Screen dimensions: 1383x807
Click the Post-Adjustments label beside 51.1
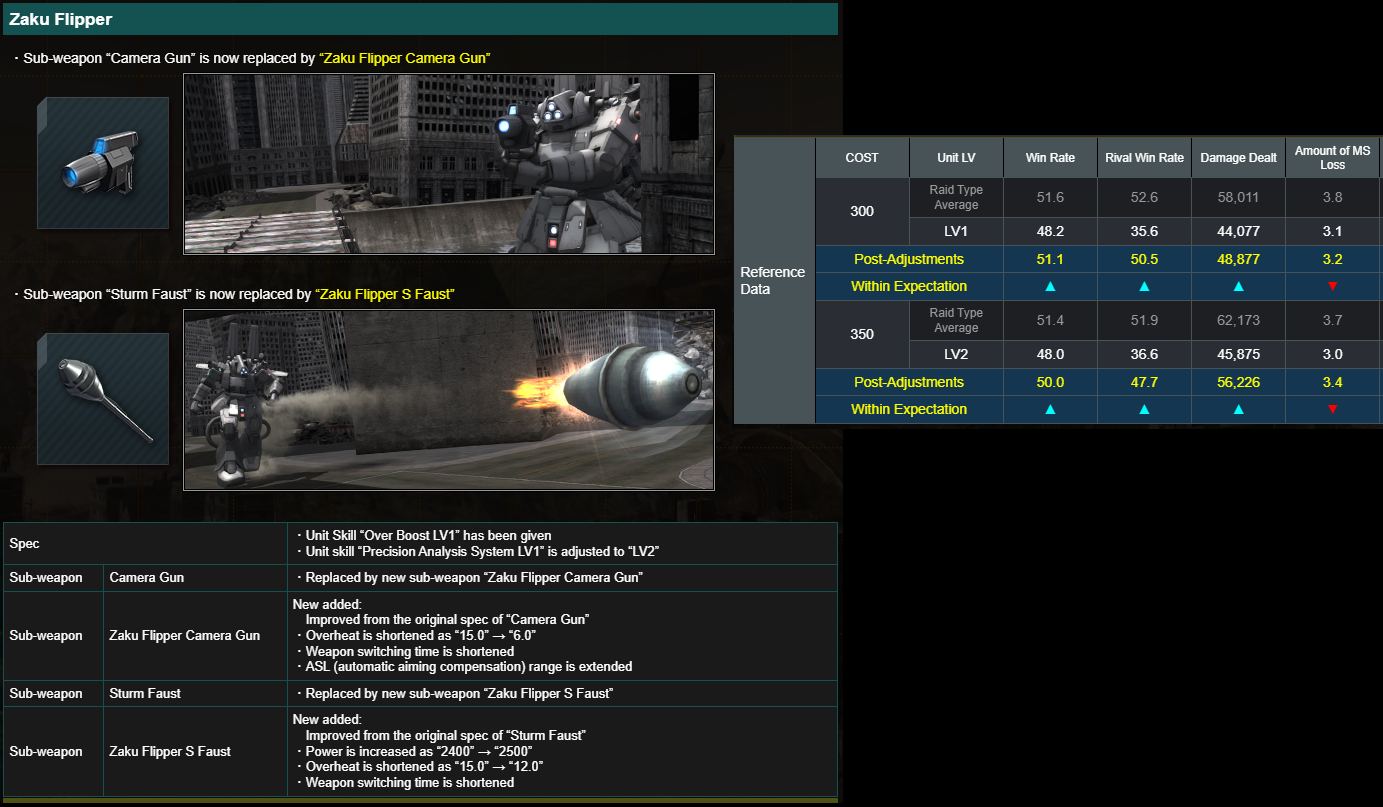pos(909,259)
